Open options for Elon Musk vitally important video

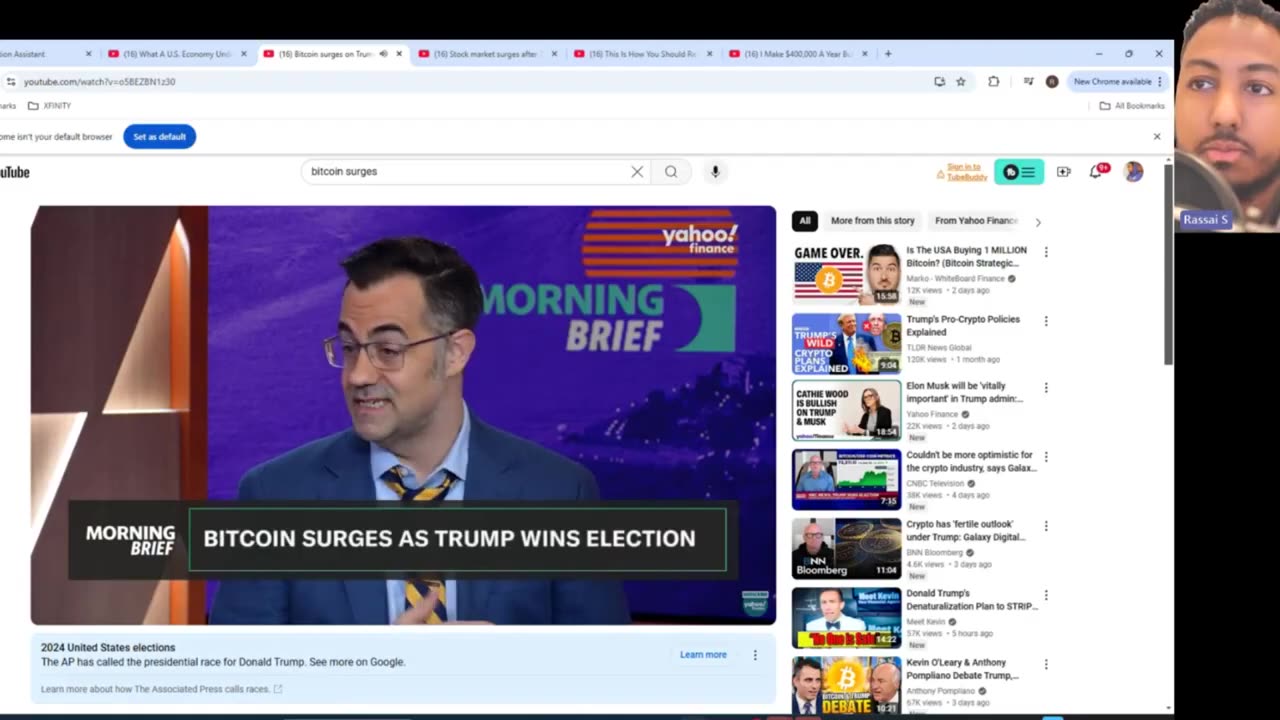pos(1046,387)
